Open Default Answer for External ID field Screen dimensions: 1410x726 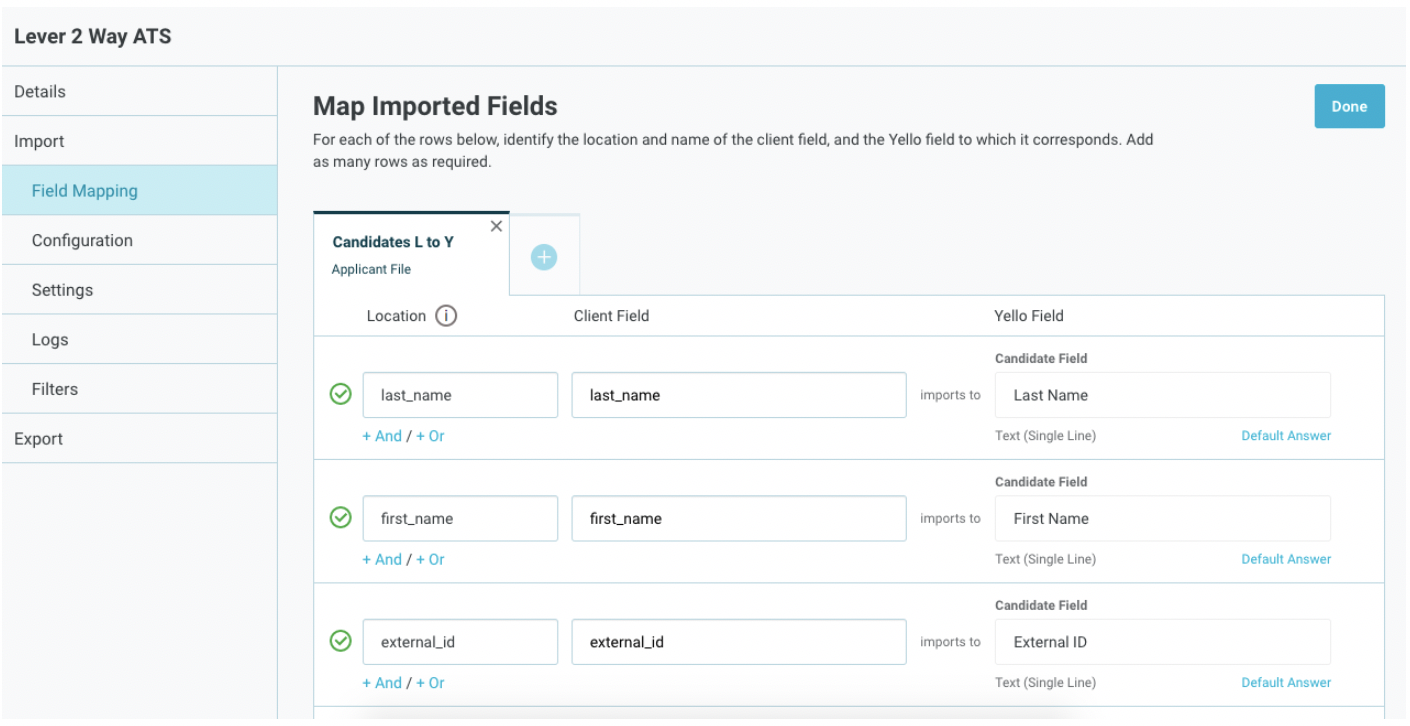point(1286,682)
